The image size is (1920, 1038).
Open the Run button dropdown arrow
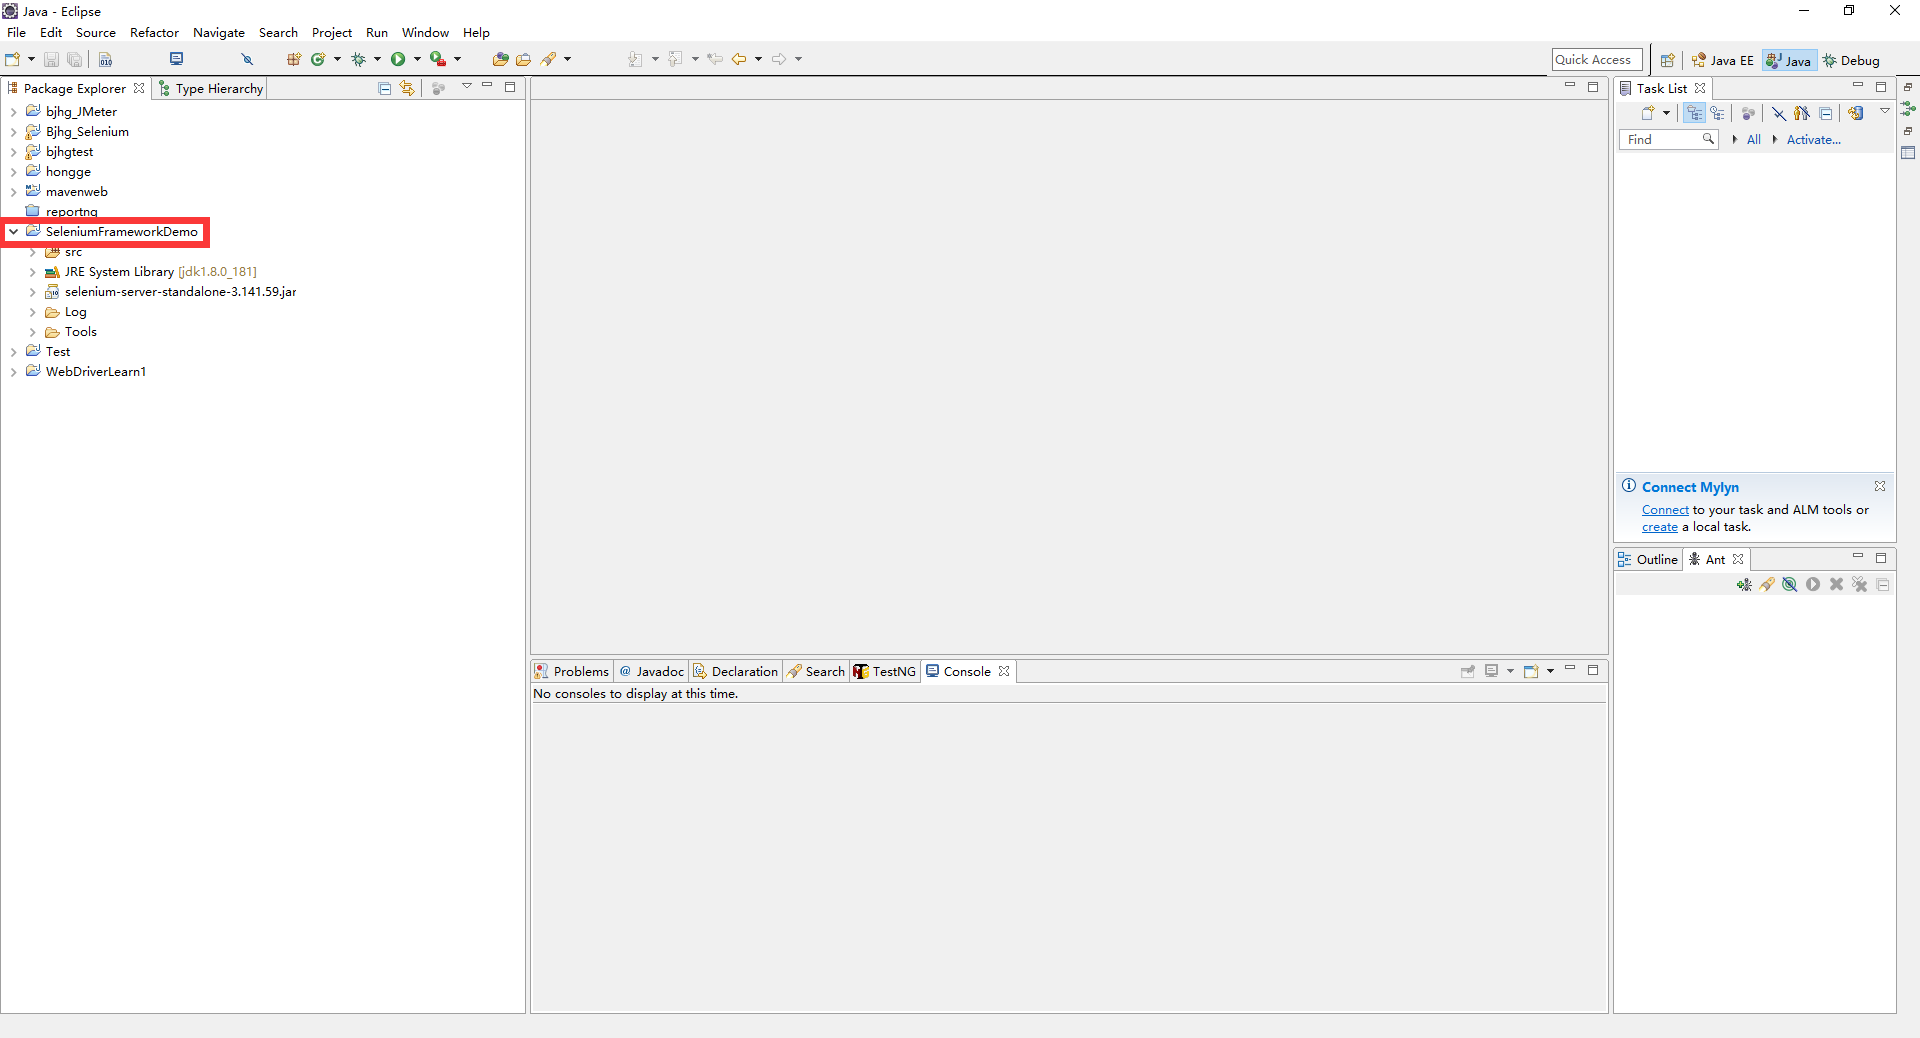[x=417, y=59]
